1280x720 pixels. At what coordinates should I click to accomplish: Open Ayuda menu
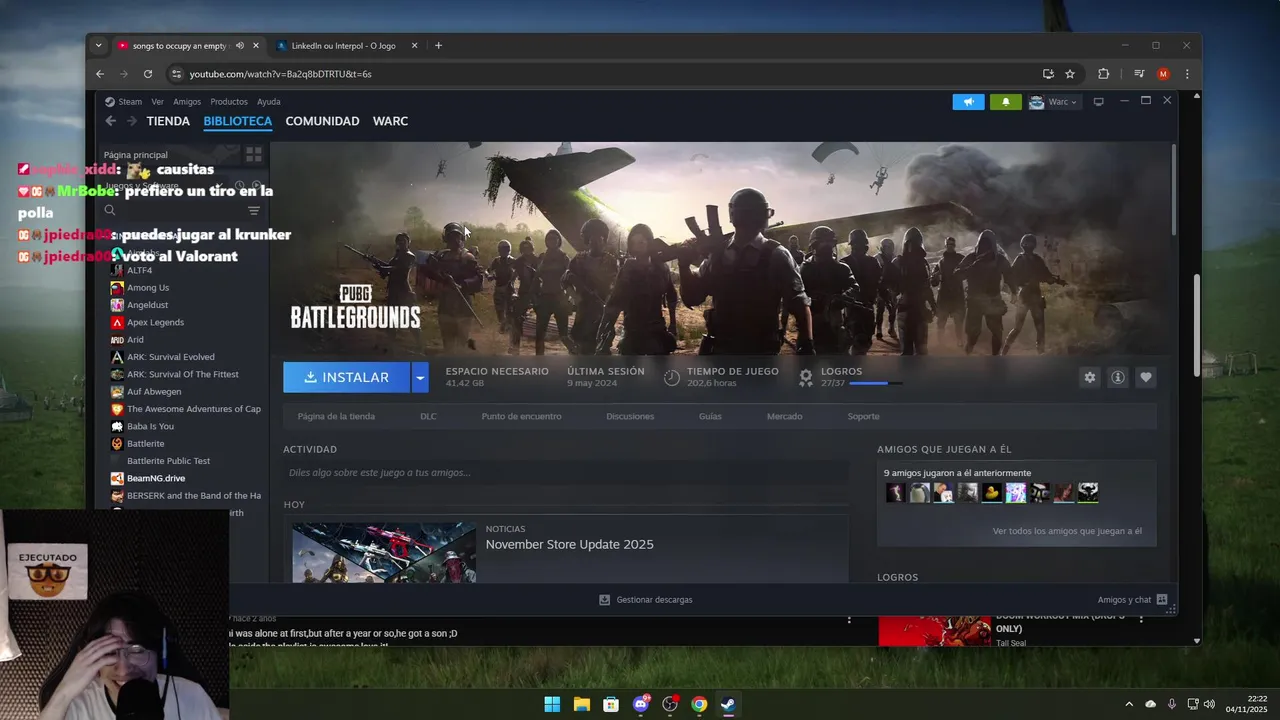[x=269, y=102]
